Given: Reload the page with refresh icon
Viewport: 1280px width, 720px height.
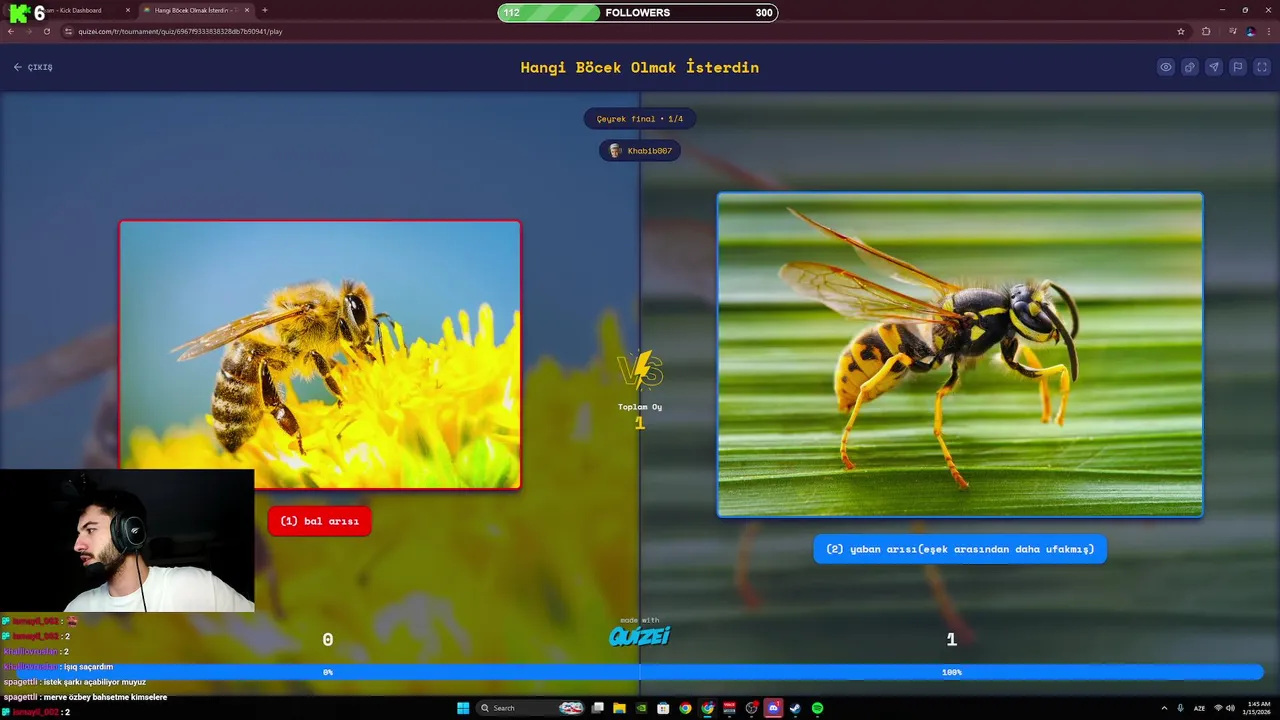Looking at the screenshot, I should (46, 31).
